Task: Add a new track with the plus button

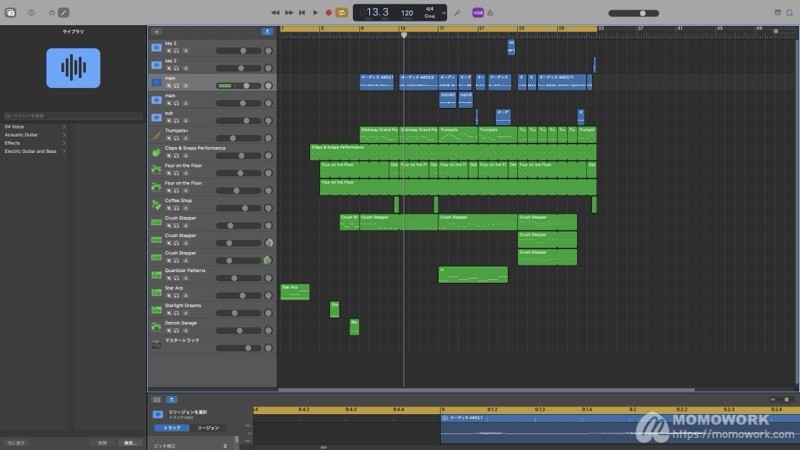Action: 157,32
